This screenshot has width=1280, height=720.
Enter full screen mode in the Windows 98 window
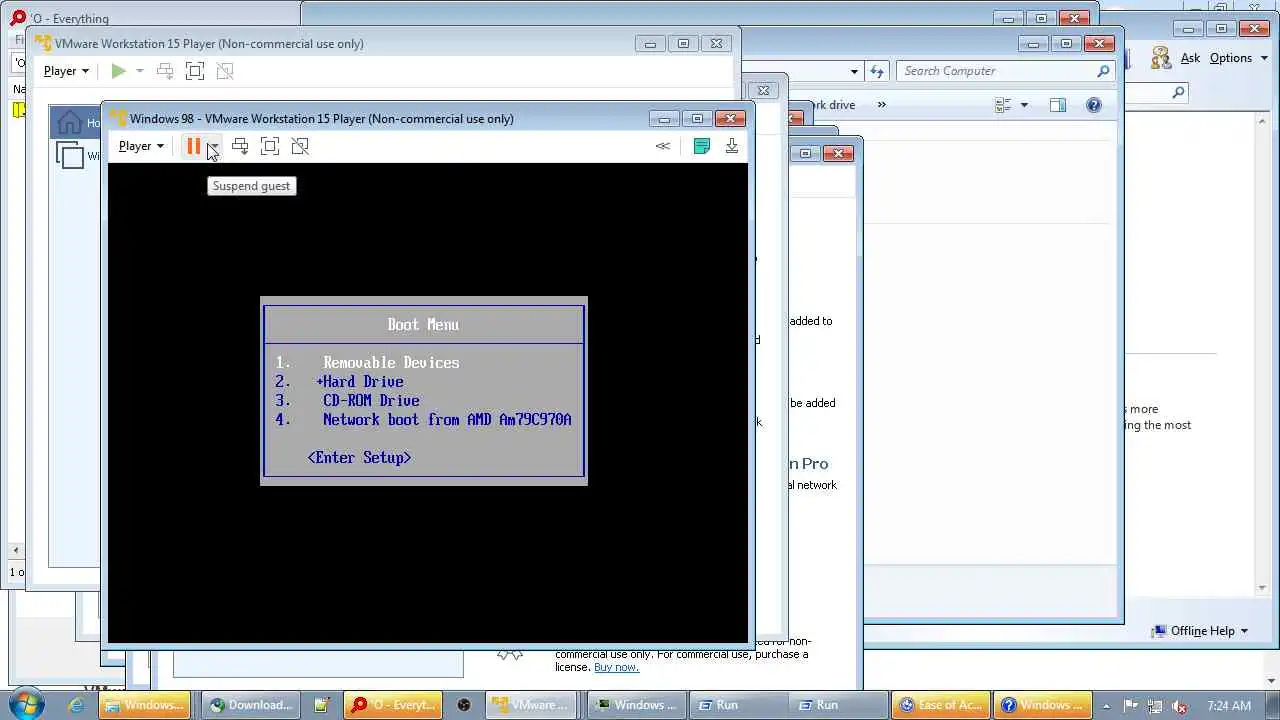270,146
